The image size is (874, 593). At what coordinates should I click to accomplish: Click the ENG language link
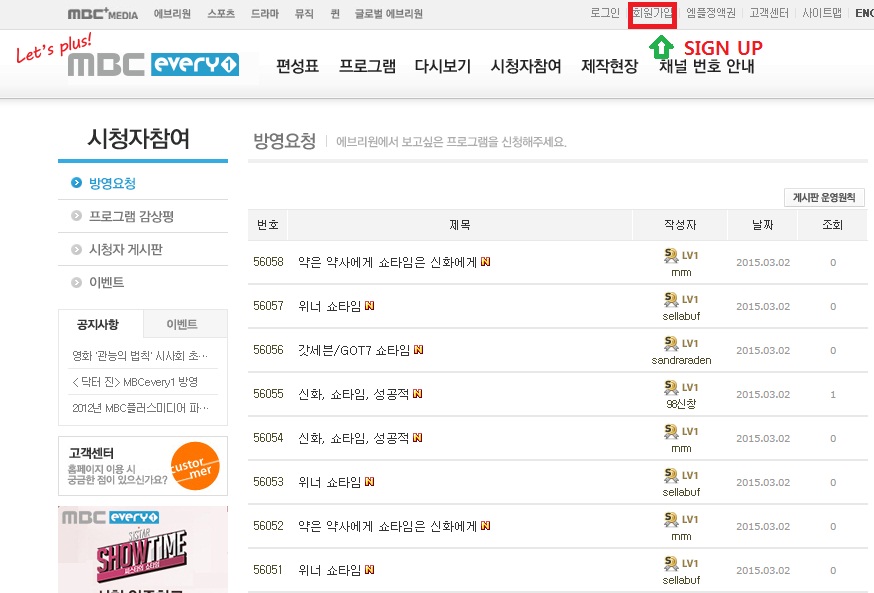pyautogui.click(x=865, y=13)
